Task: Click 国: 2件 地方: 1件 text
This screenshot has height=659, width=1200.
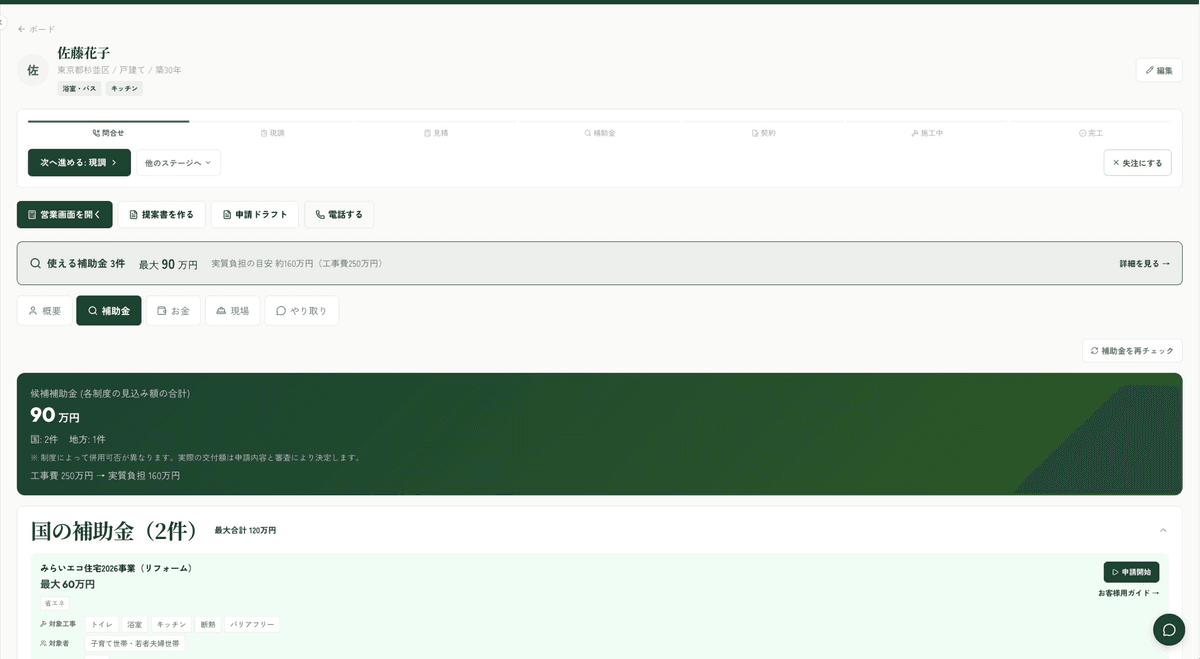Action: coord(68,439)
